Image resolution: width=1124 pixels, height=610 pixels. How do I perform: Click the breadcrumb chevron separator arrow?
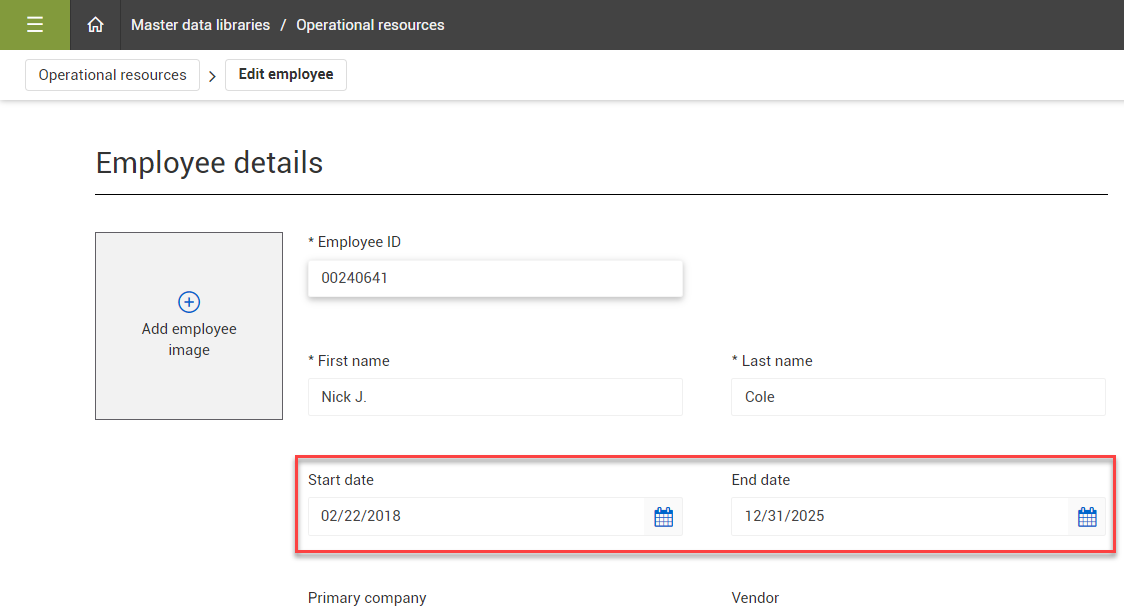pyautogui.click(x=212, y=76)
